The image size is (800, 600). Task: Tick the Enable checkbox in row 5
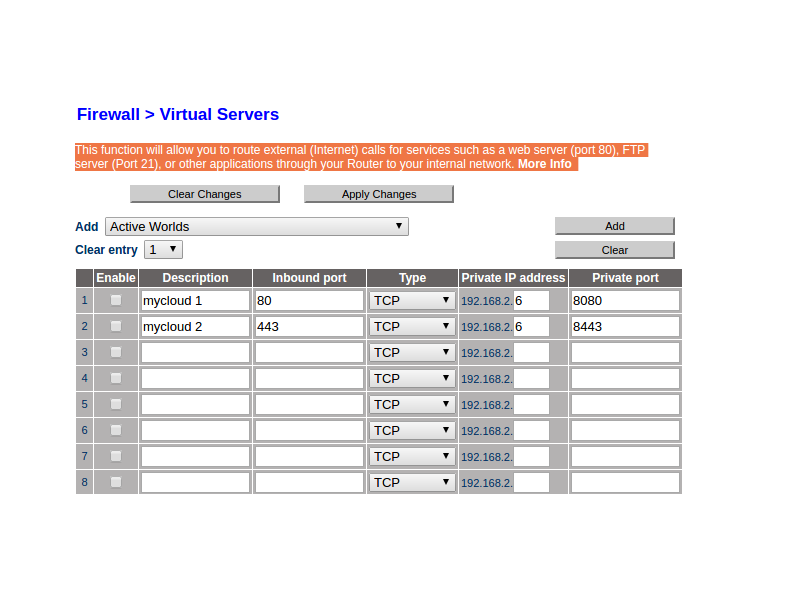click(116, 404)
